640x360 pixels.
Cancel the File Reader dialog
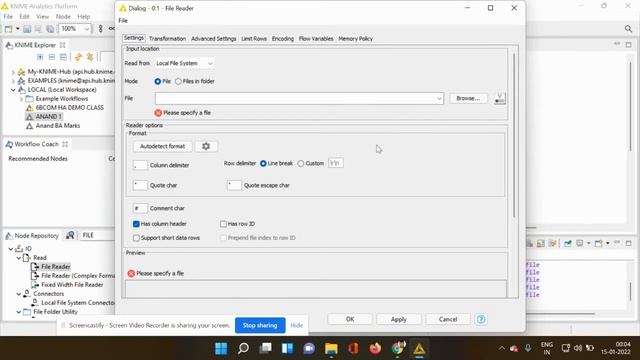[448, 319]
